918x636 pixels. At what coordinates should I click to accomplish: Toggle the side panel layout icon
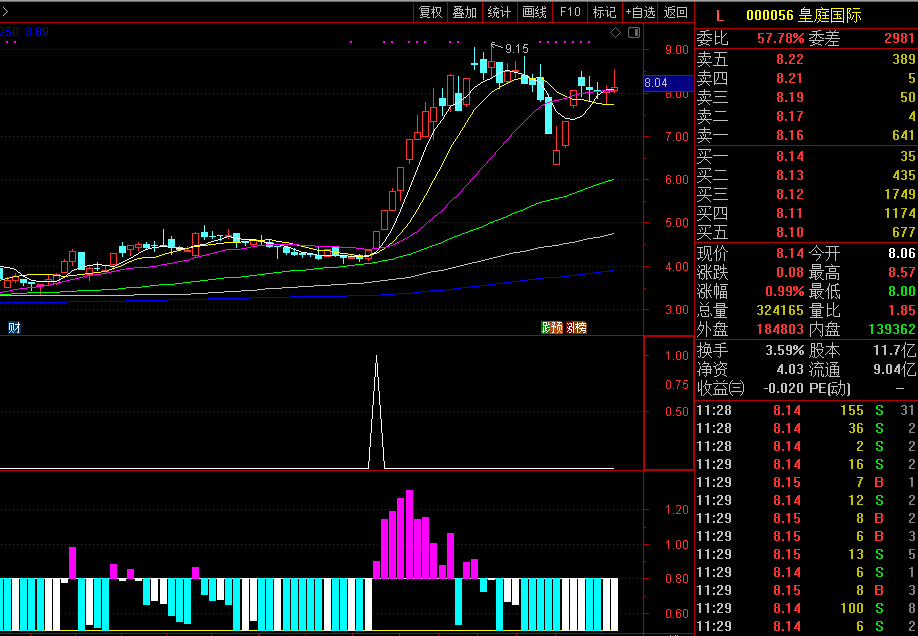click(633, 33)
